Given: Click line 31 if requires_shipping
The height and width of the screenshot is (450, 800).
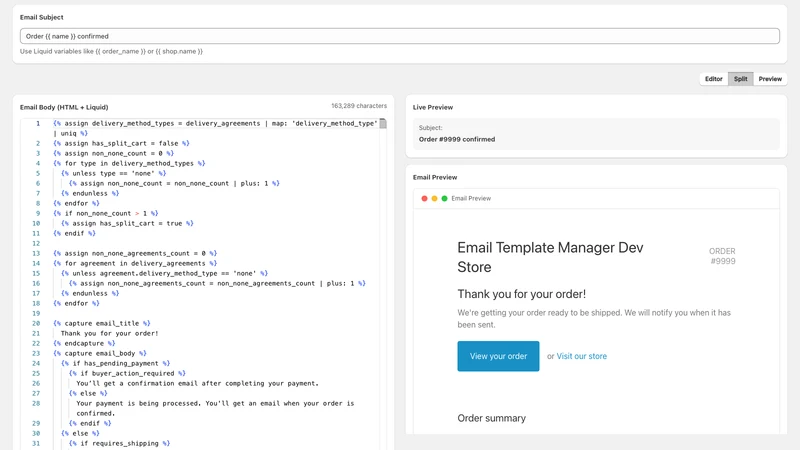Looking at the screenshot, I should click(x=119, y=443).
